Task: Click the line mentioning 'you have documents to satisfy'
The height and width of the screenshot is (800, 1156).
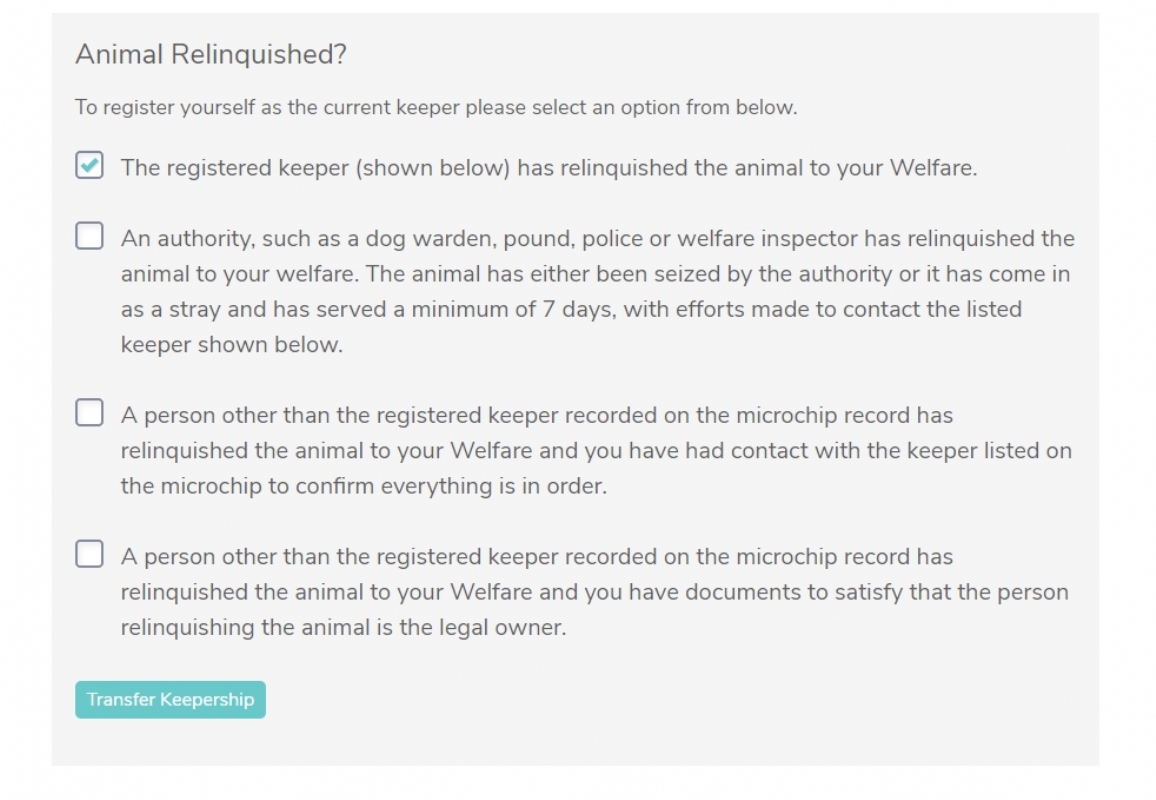Action: tap(594, 592)
